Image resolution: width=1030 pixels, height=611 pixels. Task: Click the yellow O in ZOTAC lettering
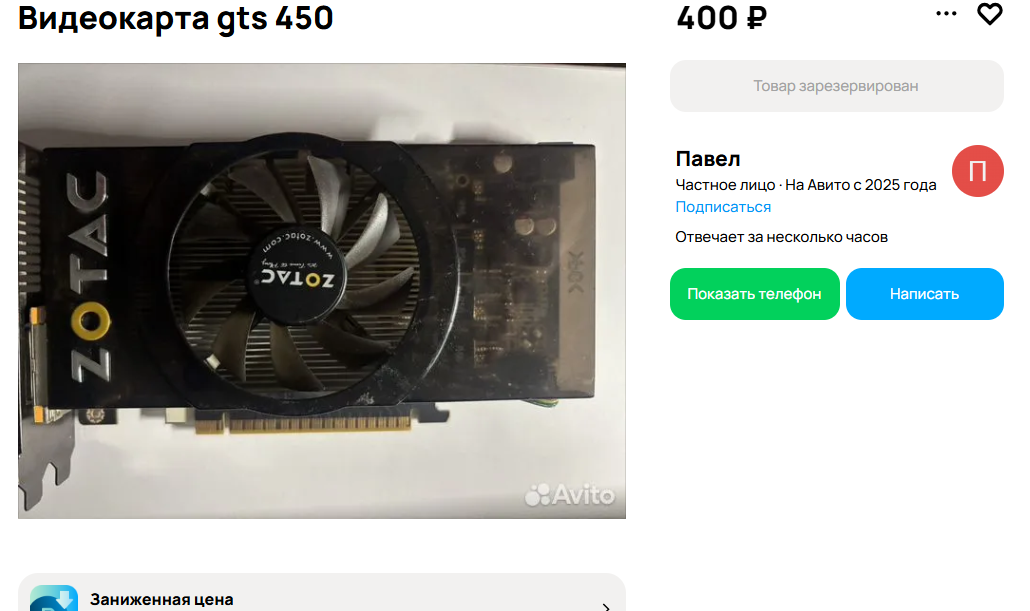coord(90,322)
